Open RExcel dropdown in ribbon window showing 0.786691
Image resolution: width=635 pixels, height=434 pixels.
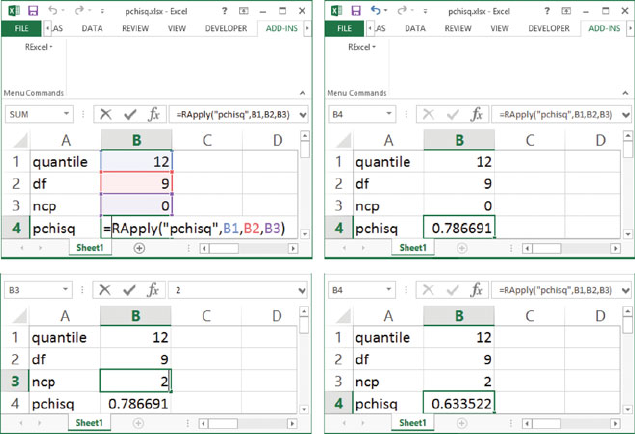[362, 47]
